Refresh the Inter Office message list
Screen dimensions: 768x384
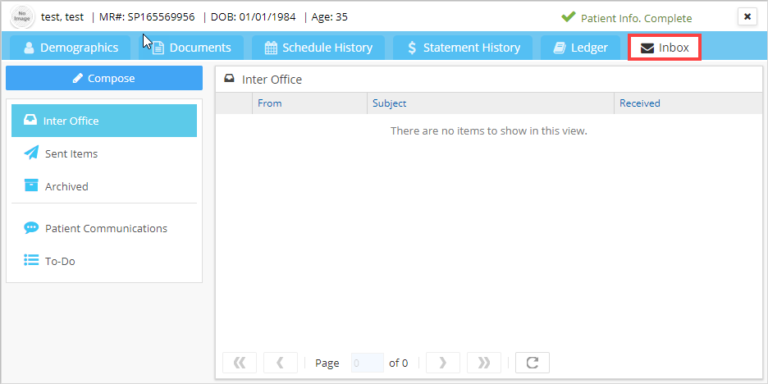[532, 363]
